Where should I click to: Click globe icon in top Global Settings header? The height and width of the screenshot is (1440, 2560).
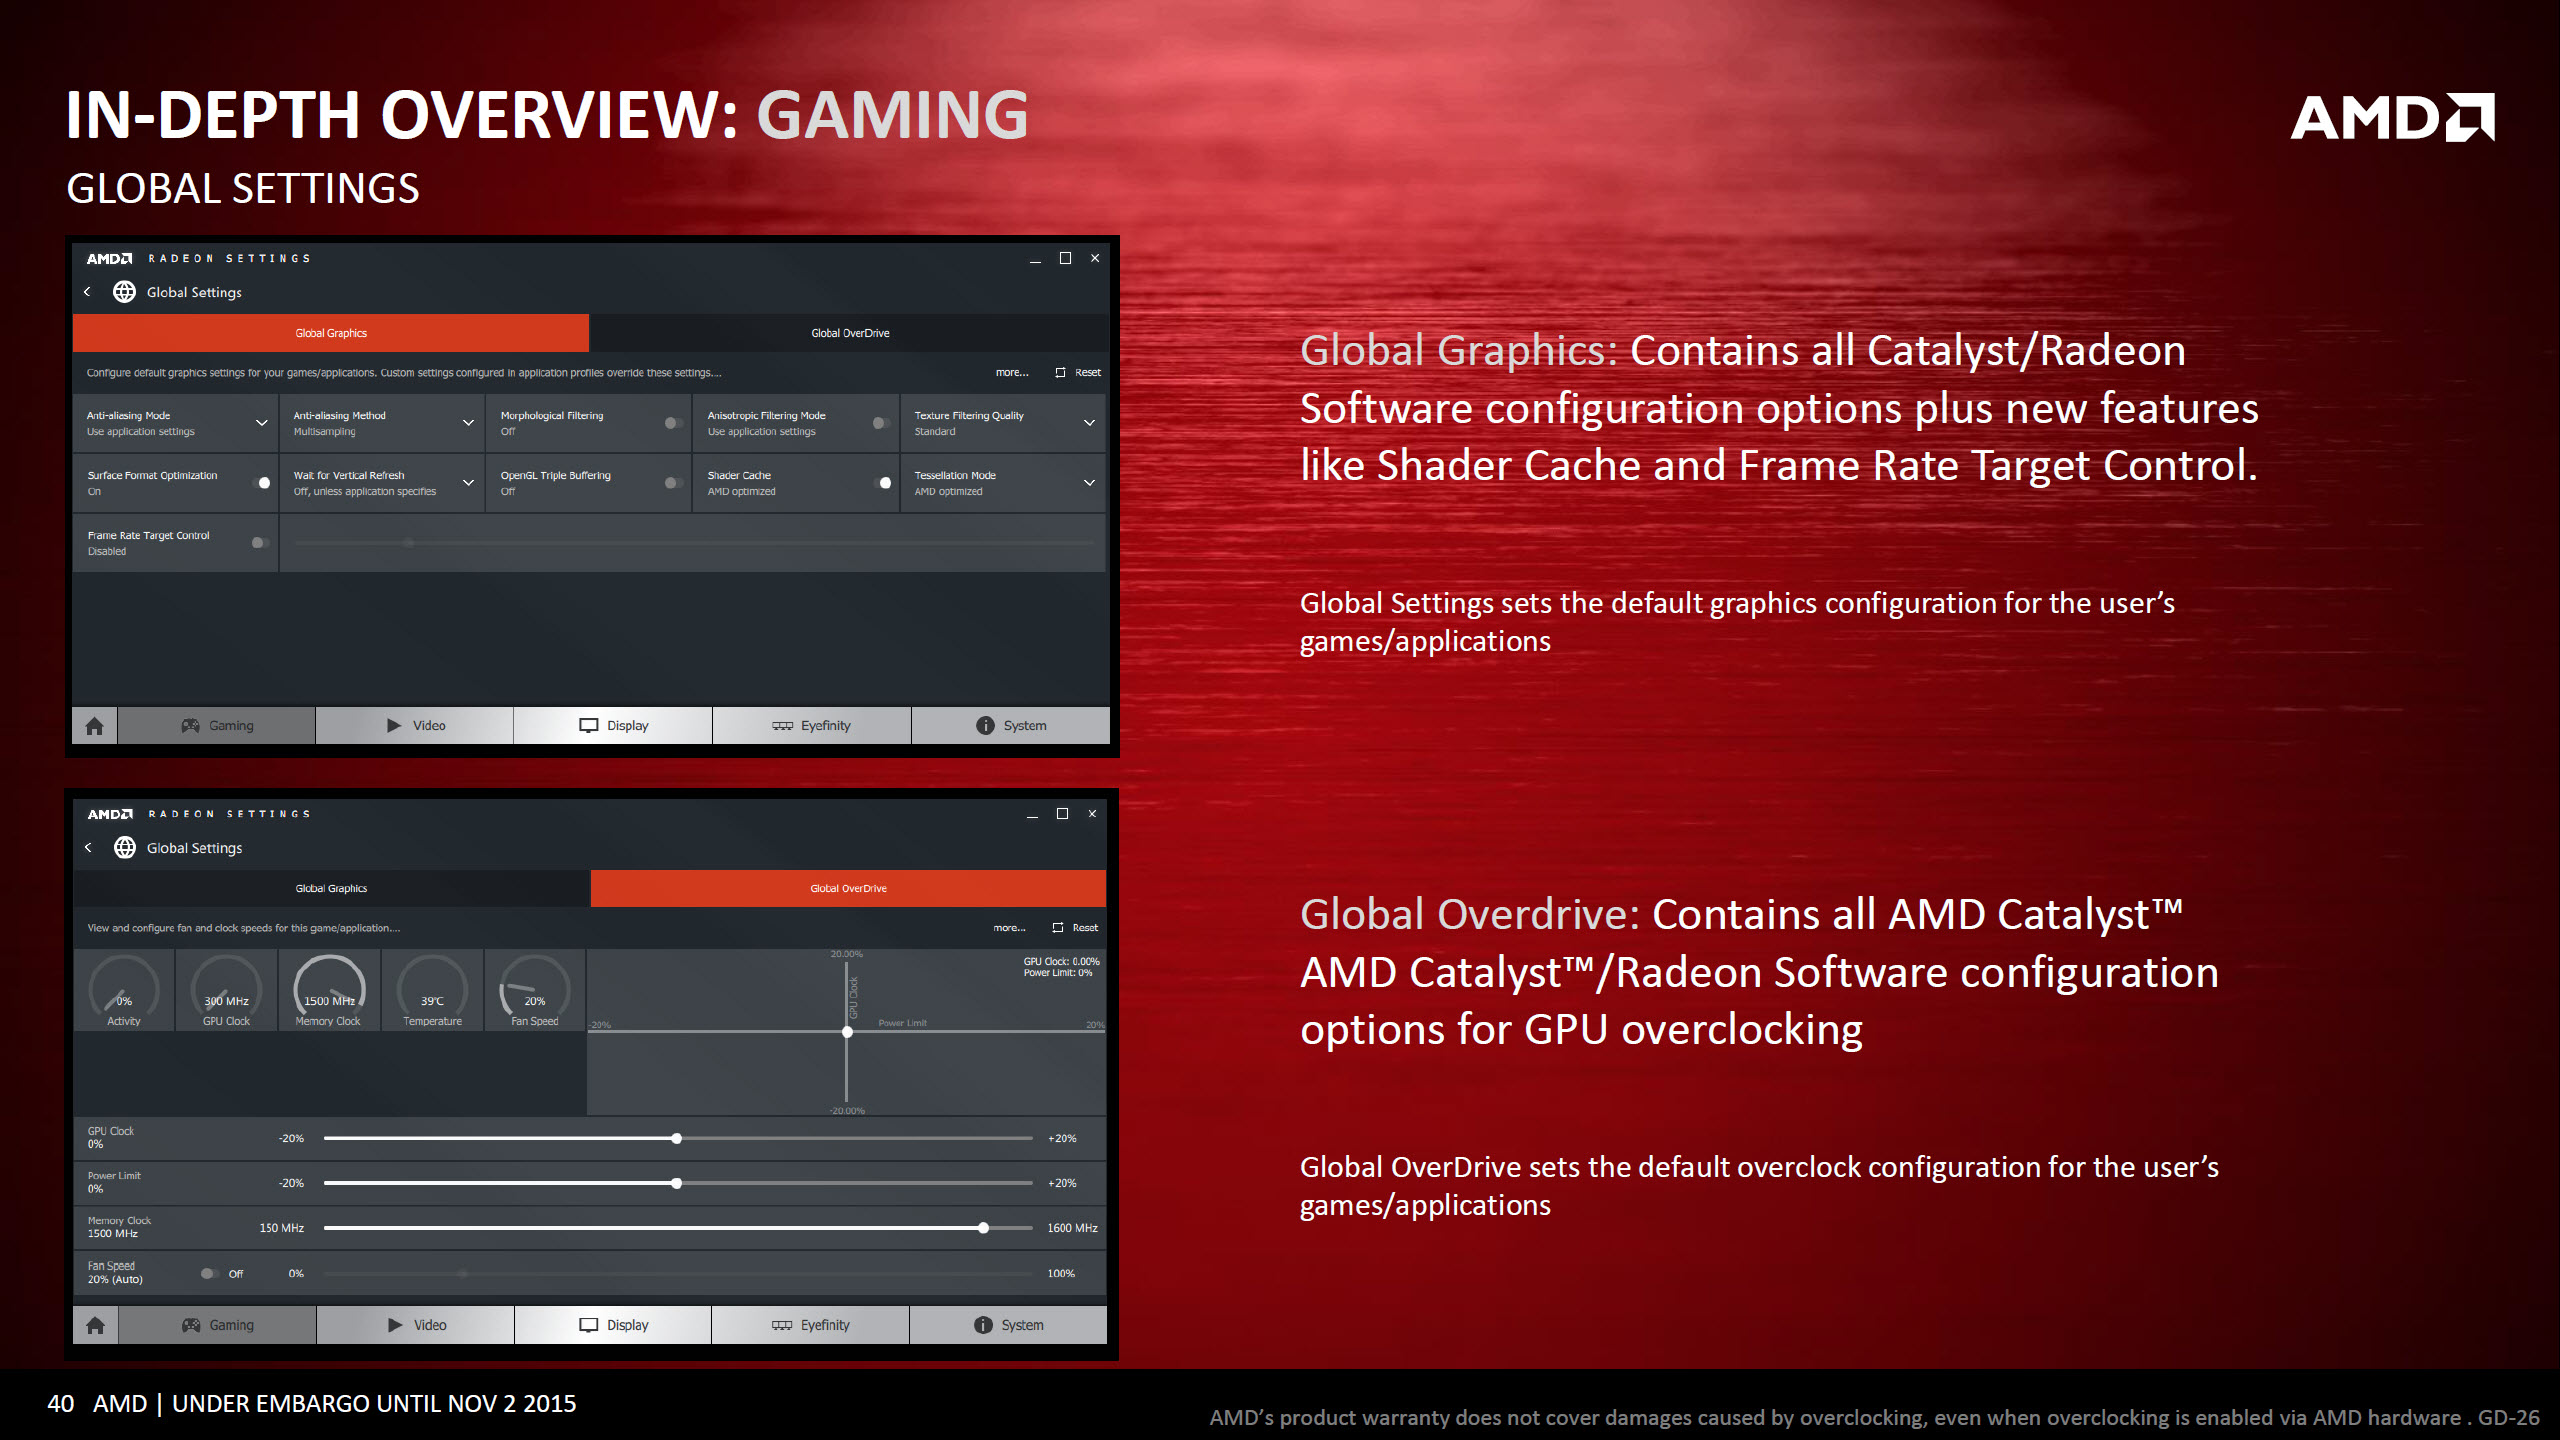[124, 292]
